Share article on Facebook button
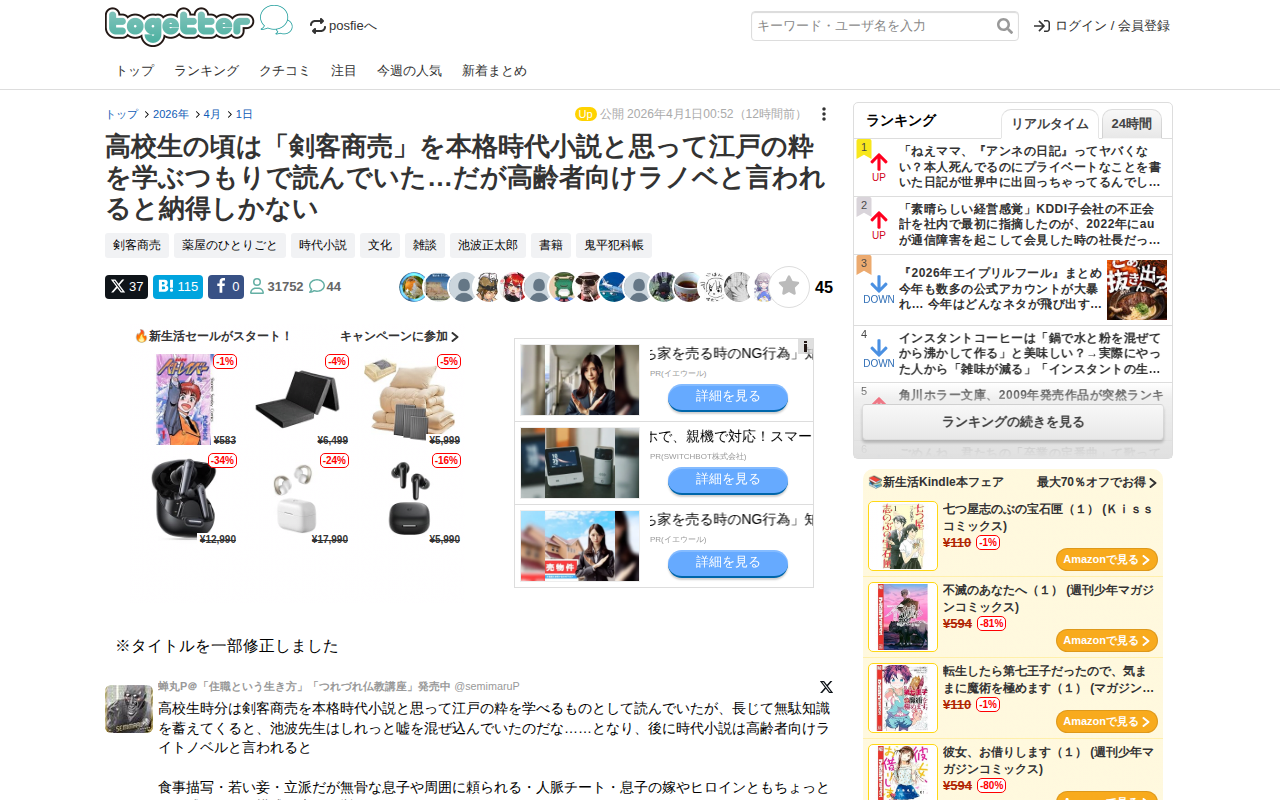The image size is (1280, 800). pyautogui.click(x=226, y=287)
